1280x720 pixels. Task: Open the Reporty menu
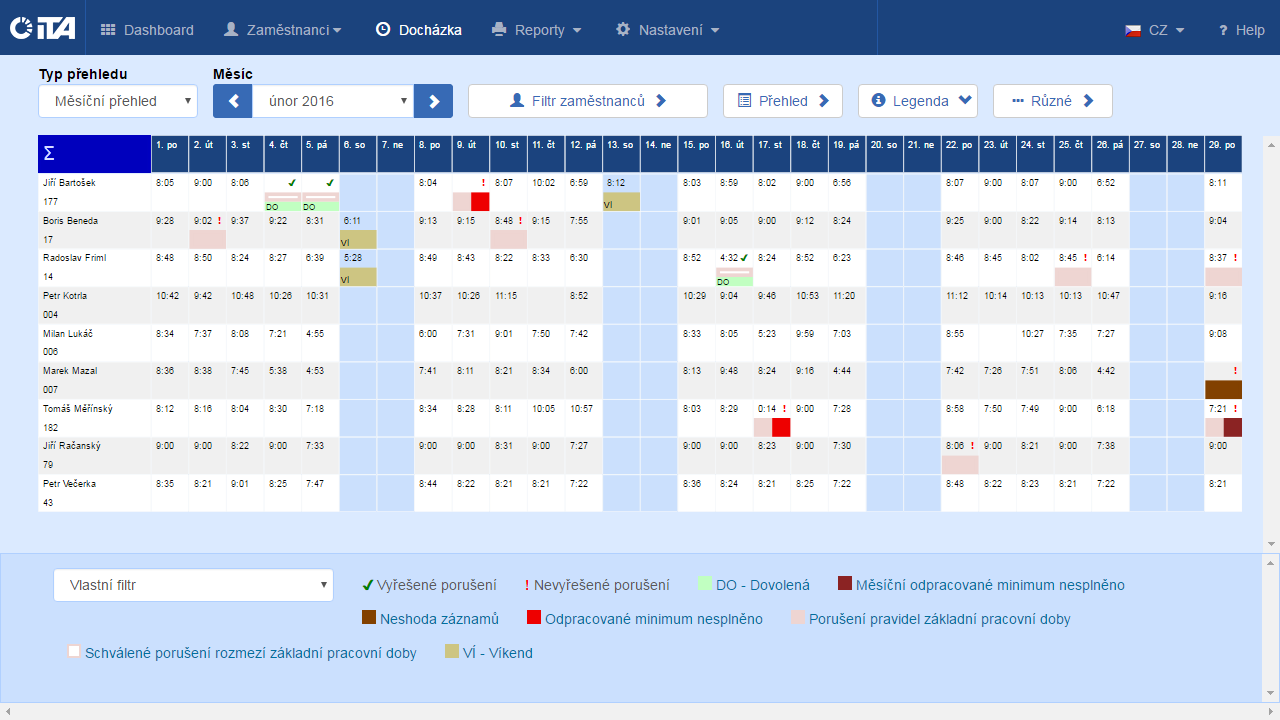point(537,30)
